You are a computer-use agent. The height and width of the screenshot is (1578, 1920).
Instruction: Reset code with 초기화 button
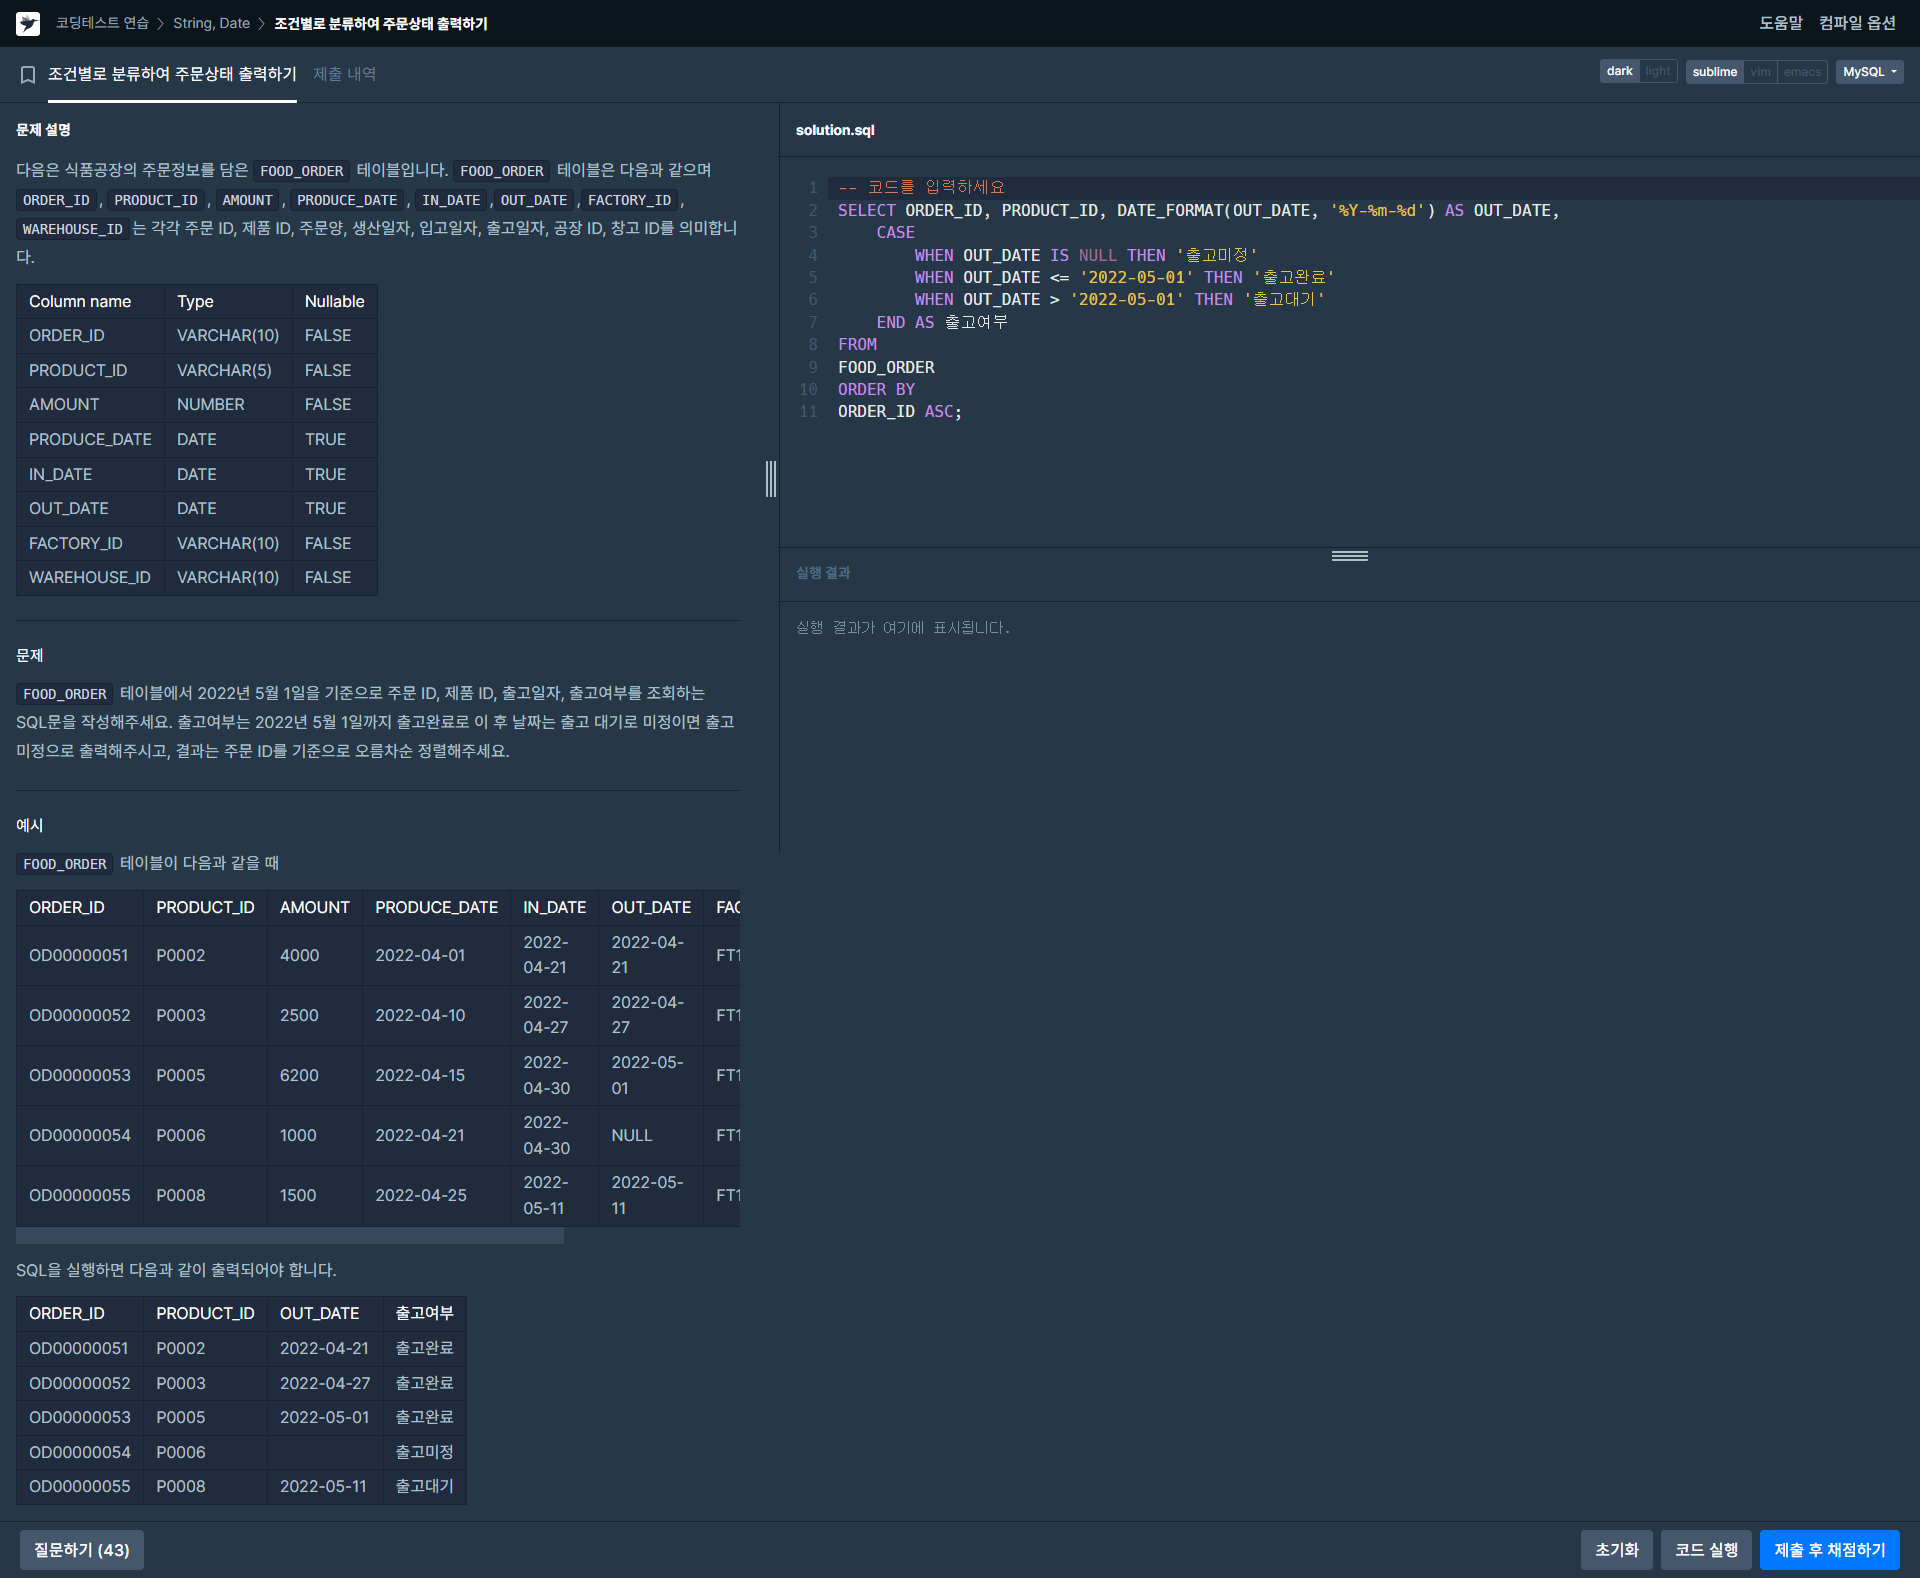[1616, 1549]
